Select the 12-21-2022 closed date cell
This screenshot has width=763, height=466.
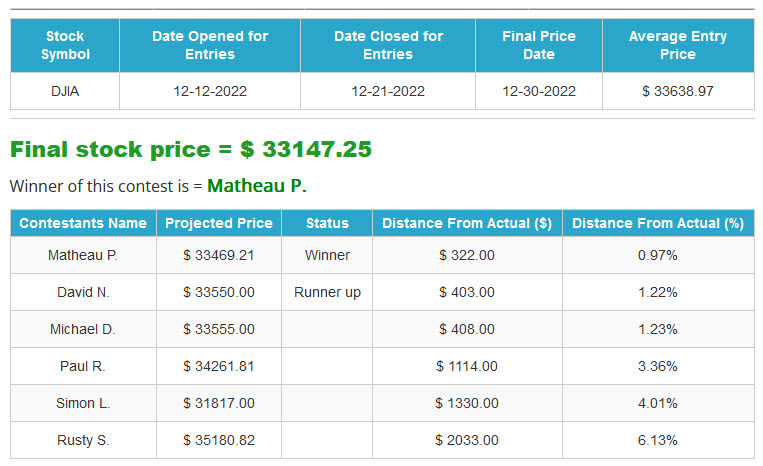[x=388, y=91]
